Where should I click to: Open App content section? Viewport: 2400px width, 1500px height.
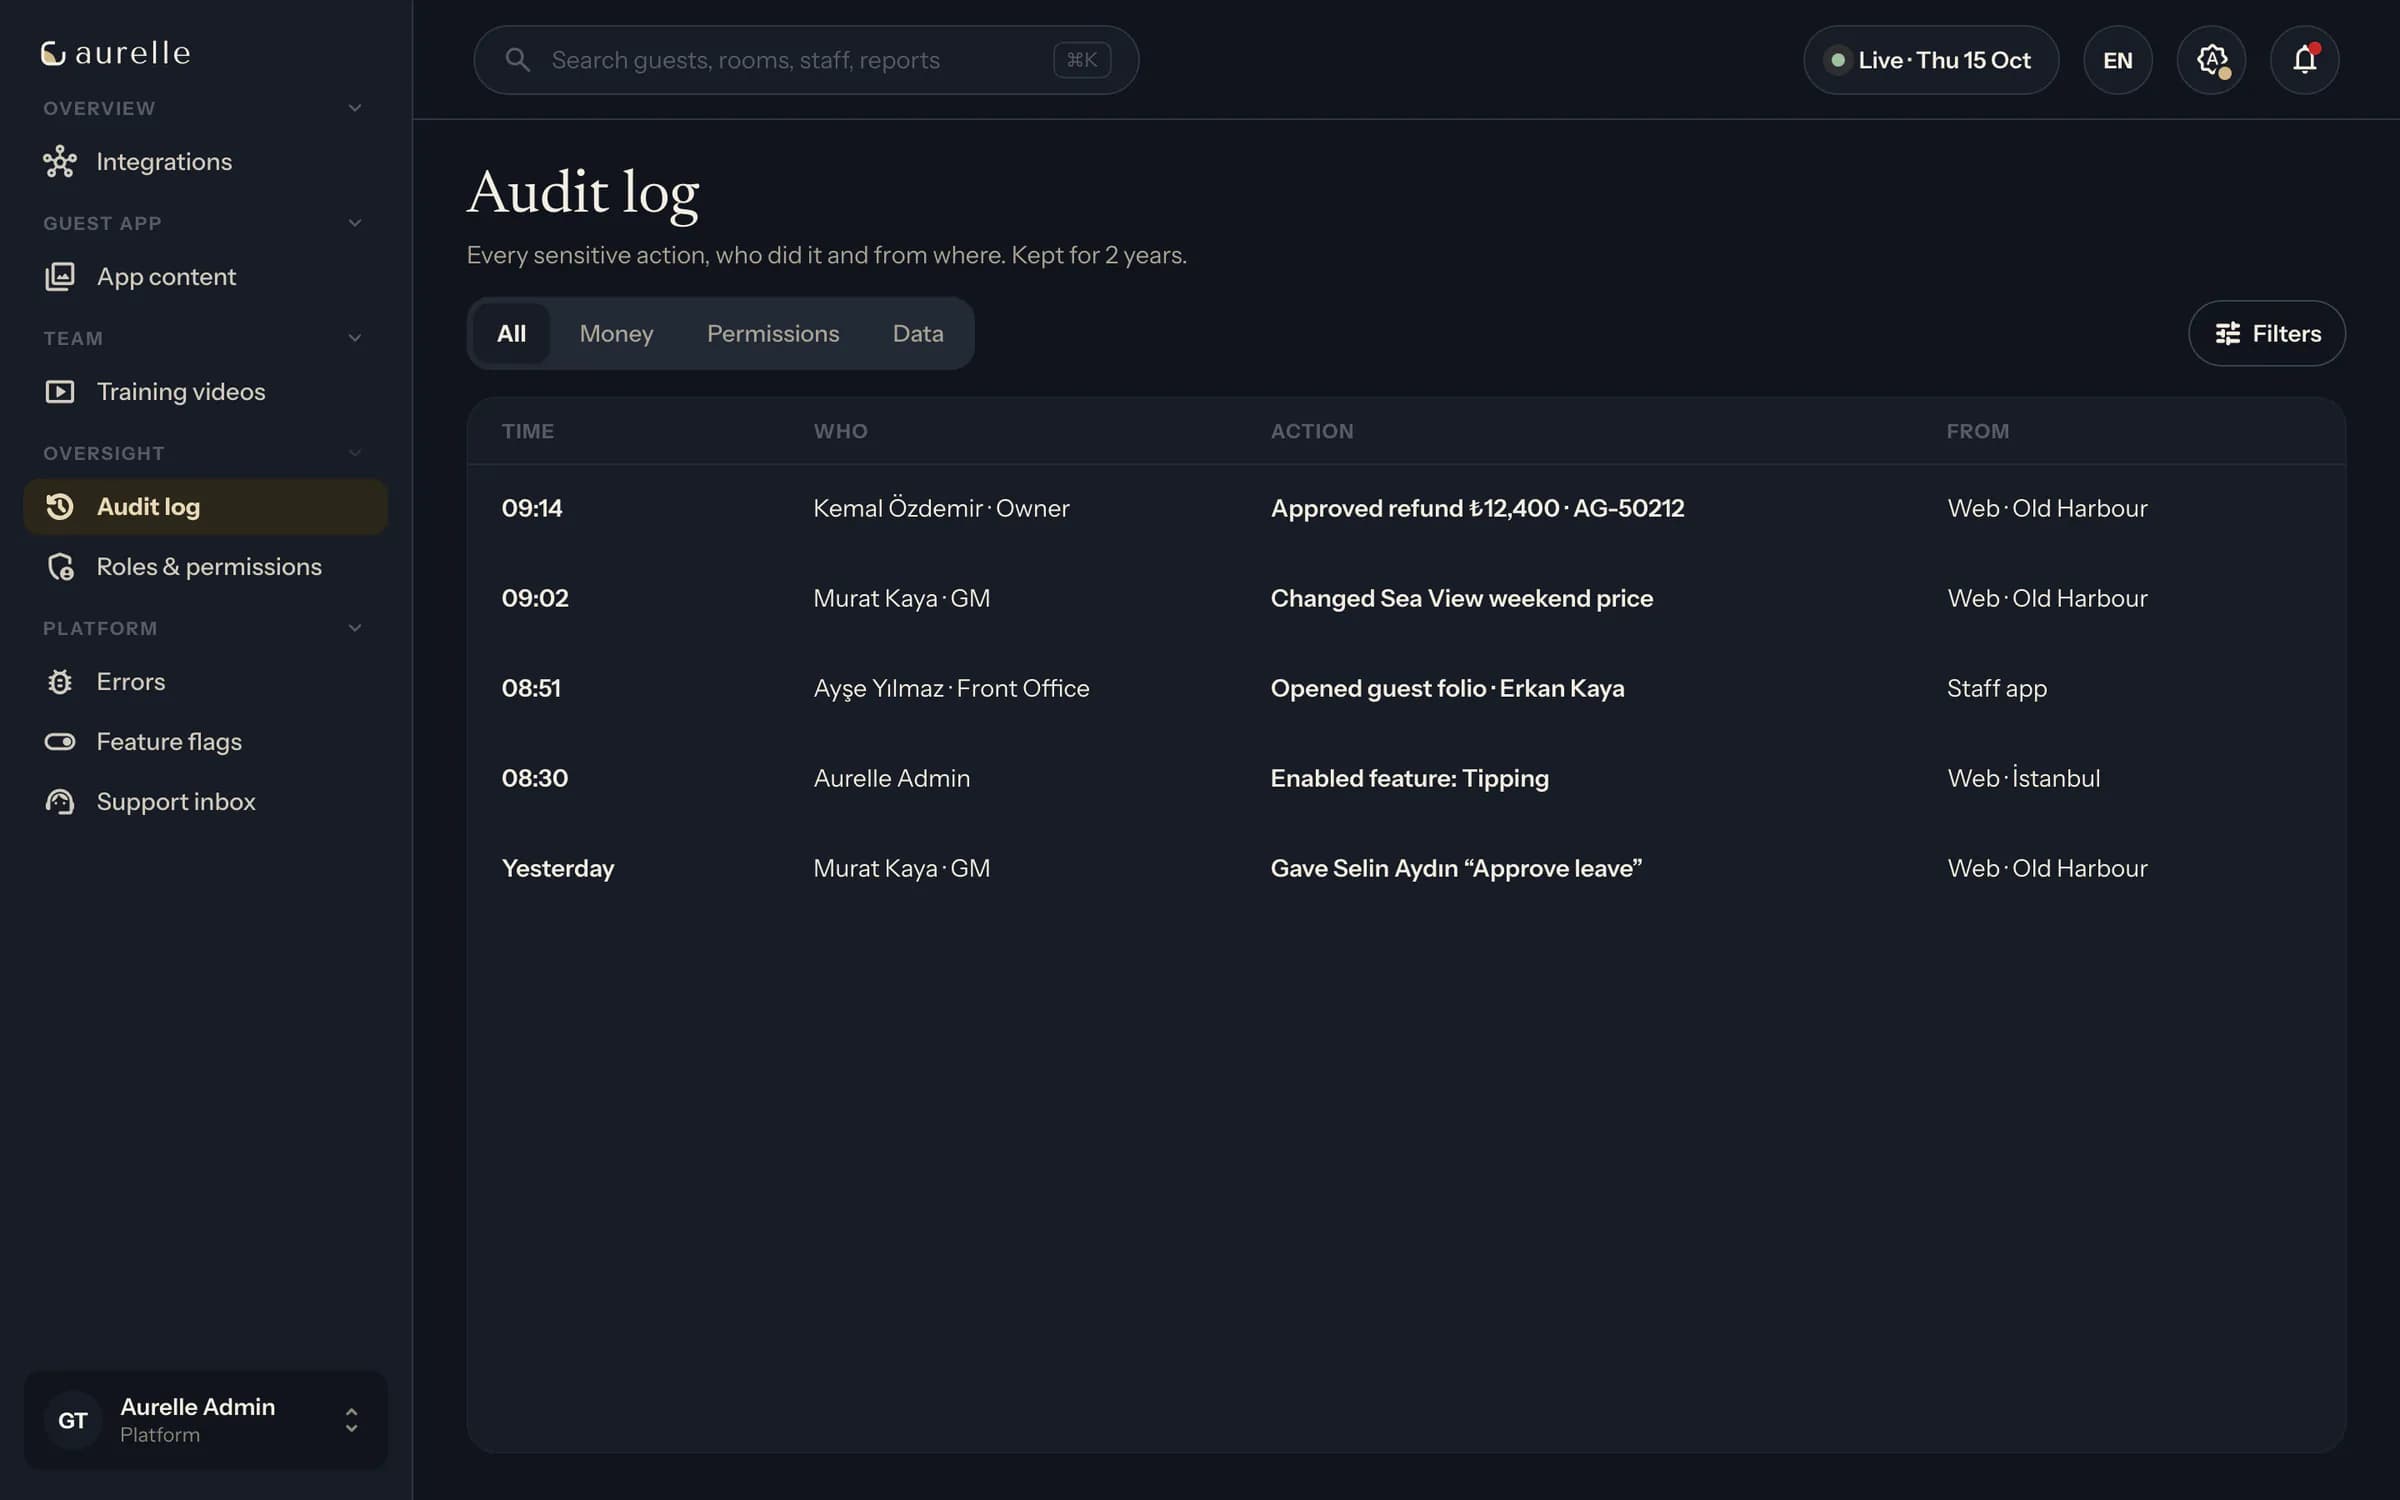tap(205, 277)
